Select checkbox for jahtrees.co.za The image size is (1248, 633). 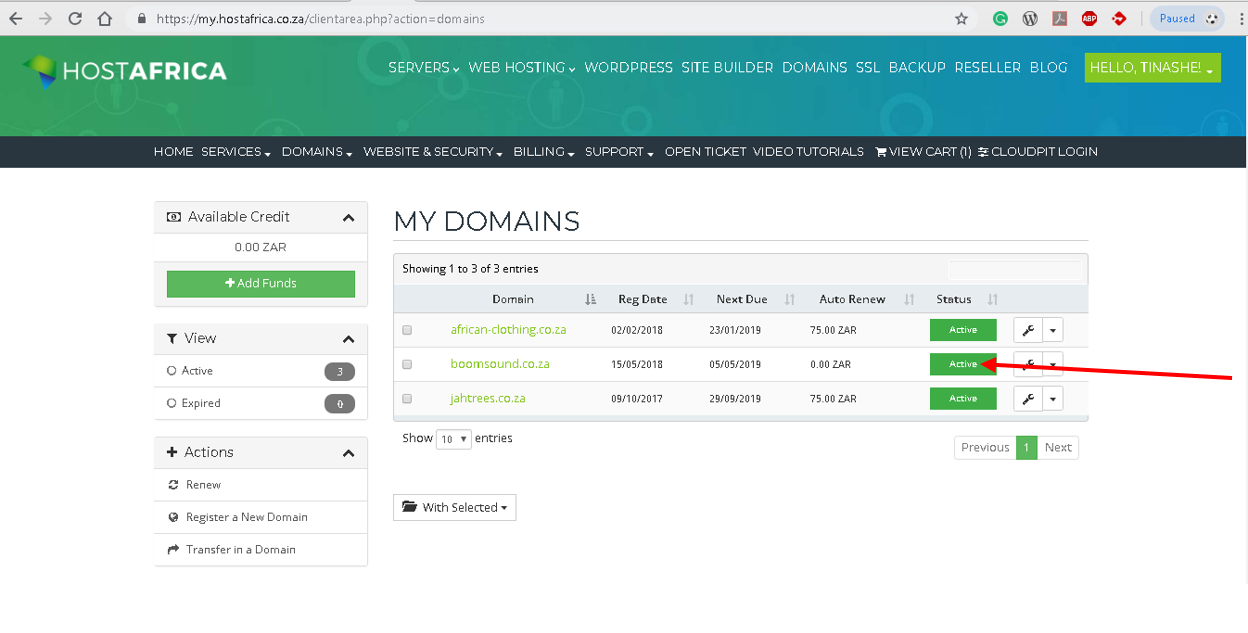point(407,398)
